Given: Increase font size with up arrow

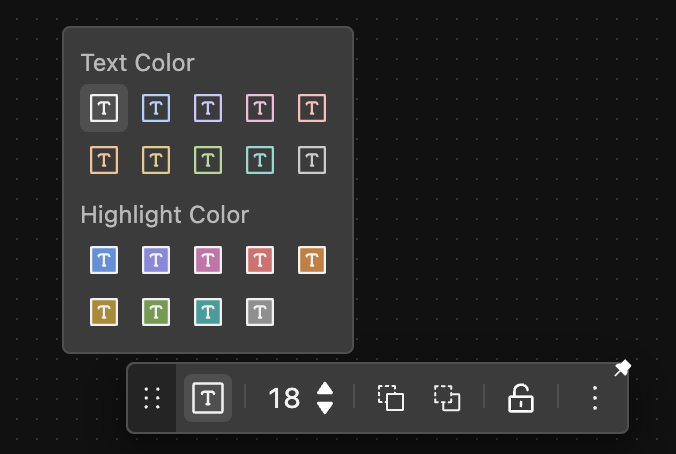Looking at the screenshot, I should [325, 389].
